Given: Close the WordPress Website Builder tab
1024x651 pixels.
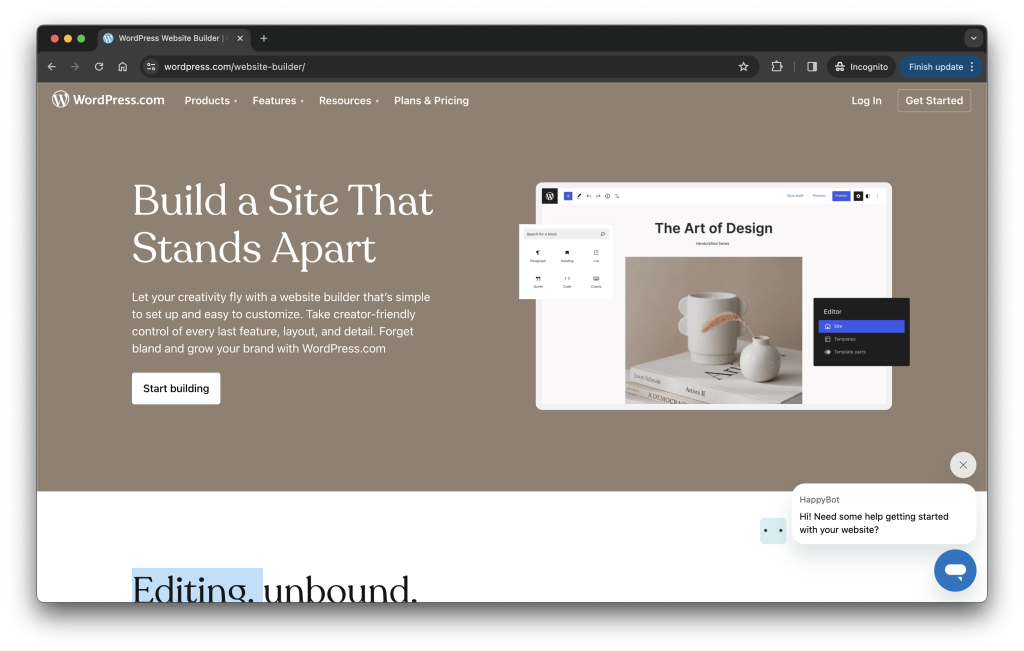Looking at the screenshot, I should (x=240, y=39).
